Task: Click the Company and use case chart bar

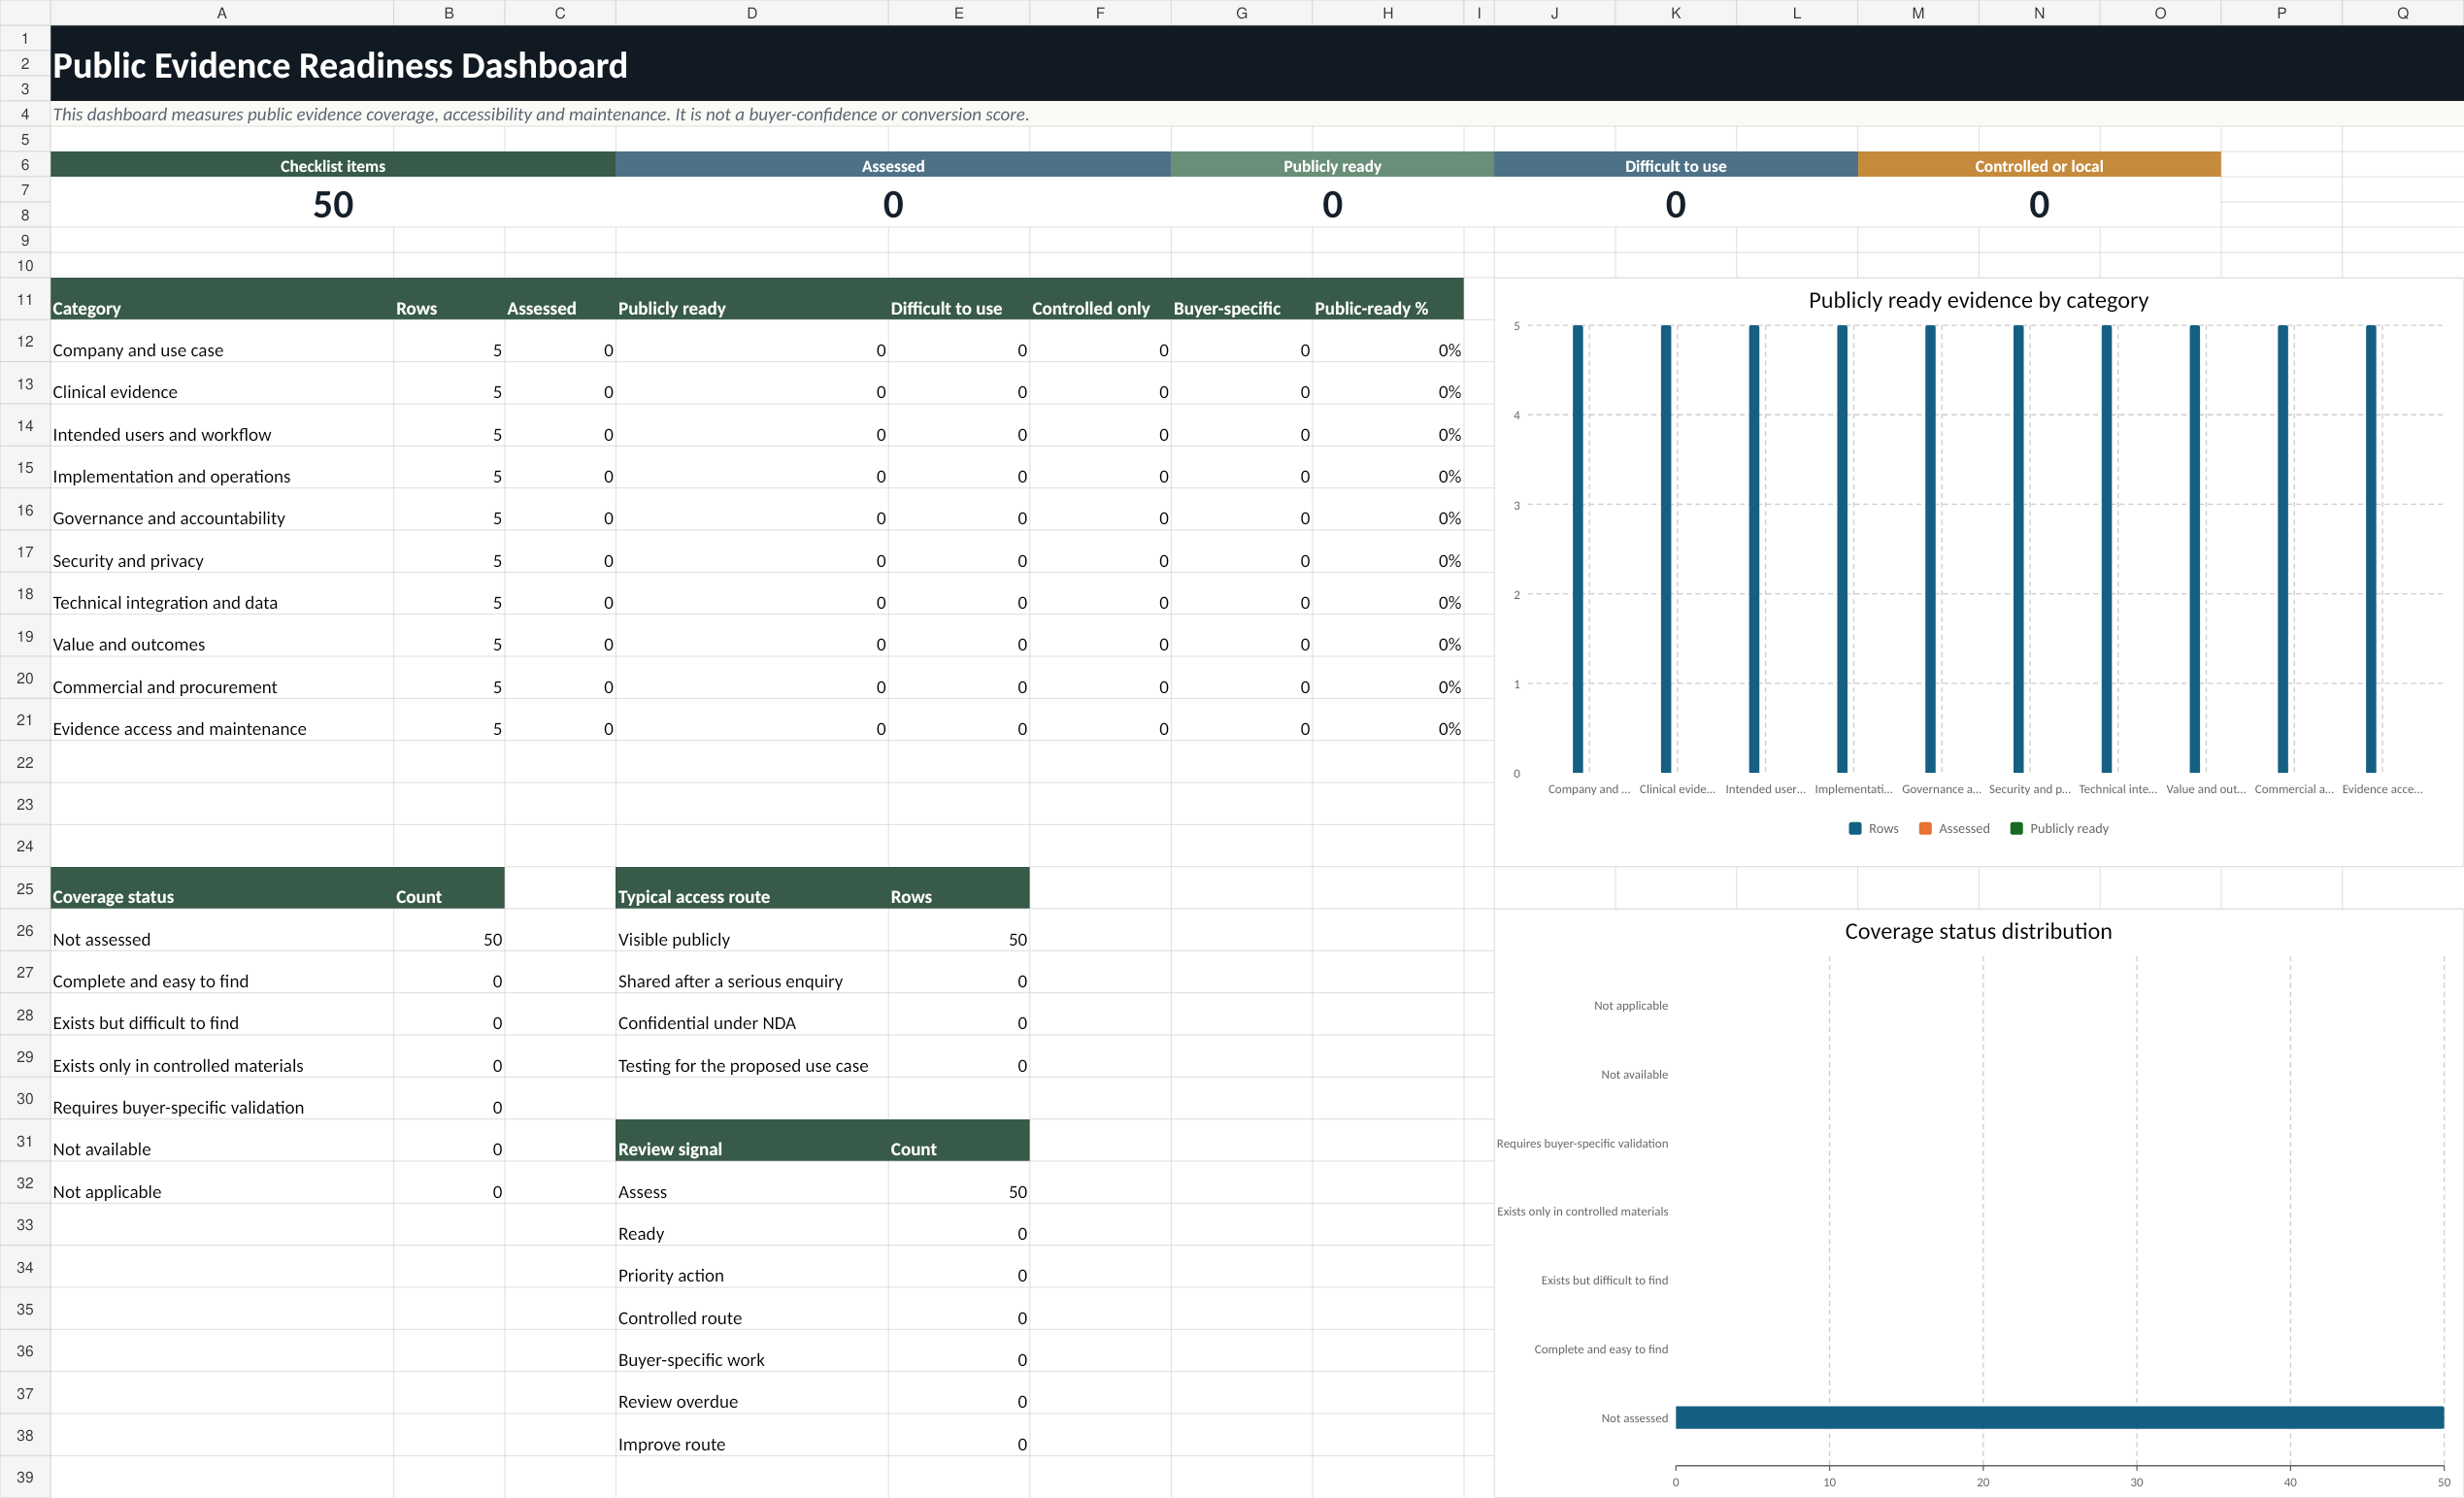Action: [1578, 548]
